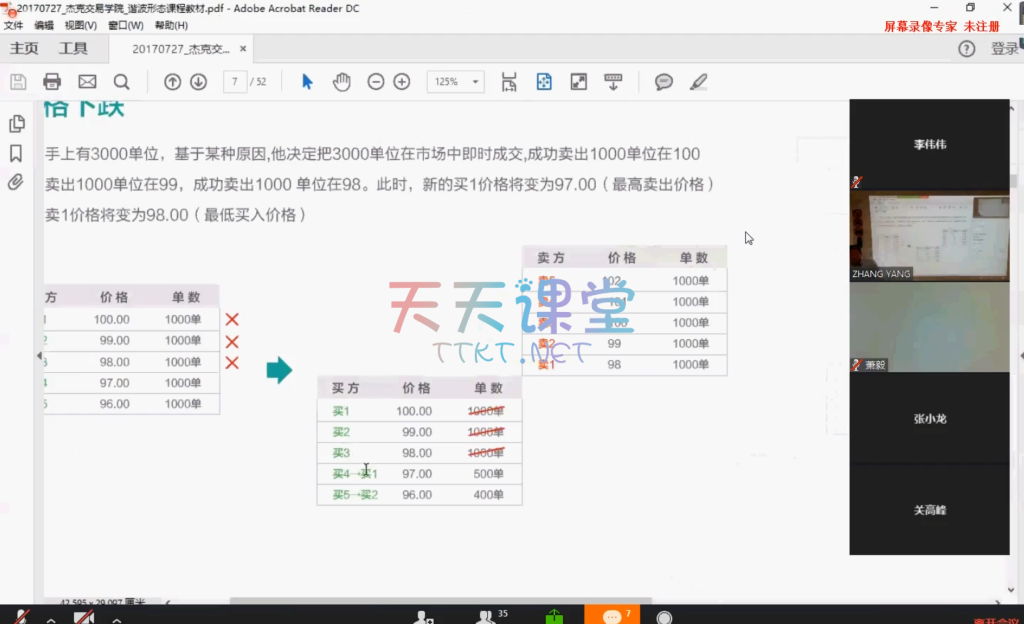1024x624 pixels.
Task: Select the Hand pan tool
Action: (341, 82)
